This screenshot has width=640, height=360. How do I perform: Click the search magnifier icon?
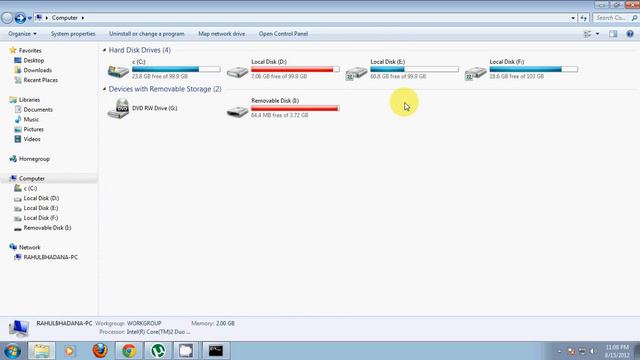pyautogui.click(x=634, y=18)
